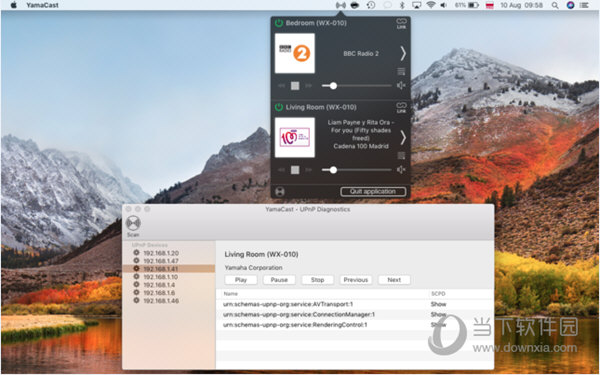Open Spotlight search in menu bar
Screen dimensions: 600x375
click(x=555, y=5)
